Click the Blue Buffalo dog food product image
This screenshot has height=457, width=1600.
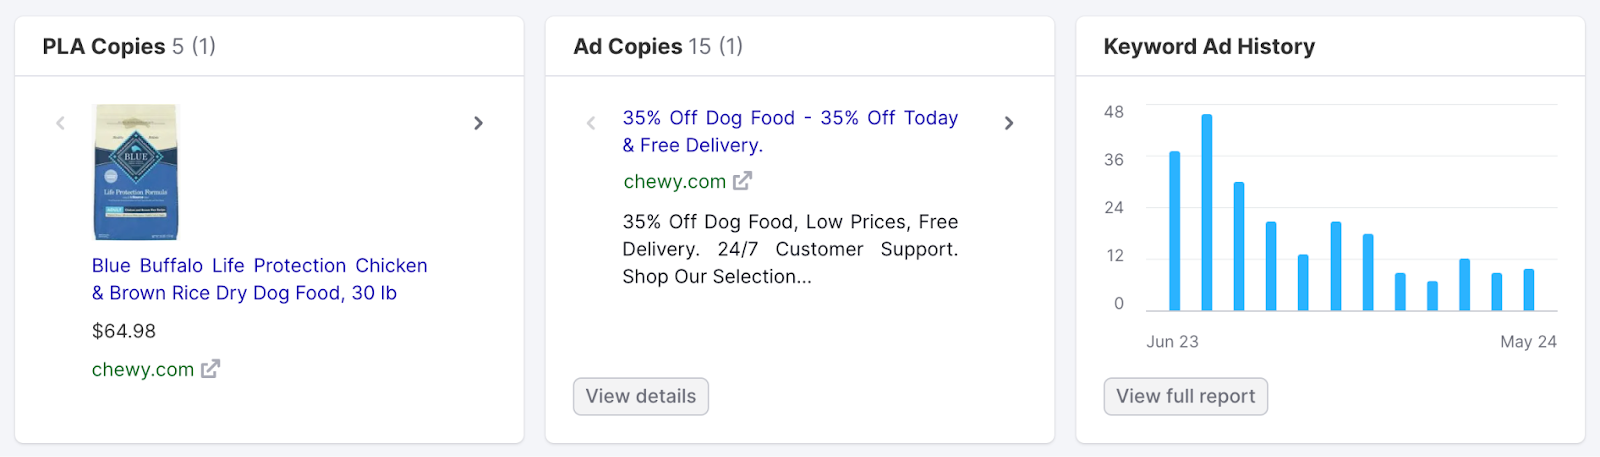point(136,172)
